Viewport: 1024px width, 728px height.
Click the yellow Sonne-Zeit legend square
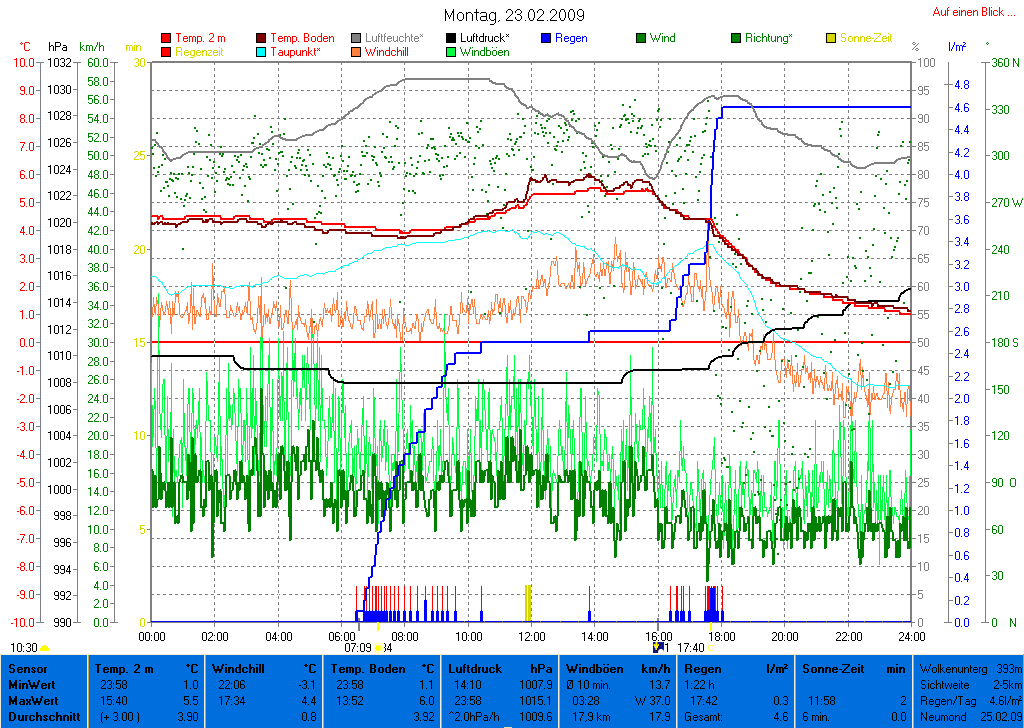pos(831,38)
